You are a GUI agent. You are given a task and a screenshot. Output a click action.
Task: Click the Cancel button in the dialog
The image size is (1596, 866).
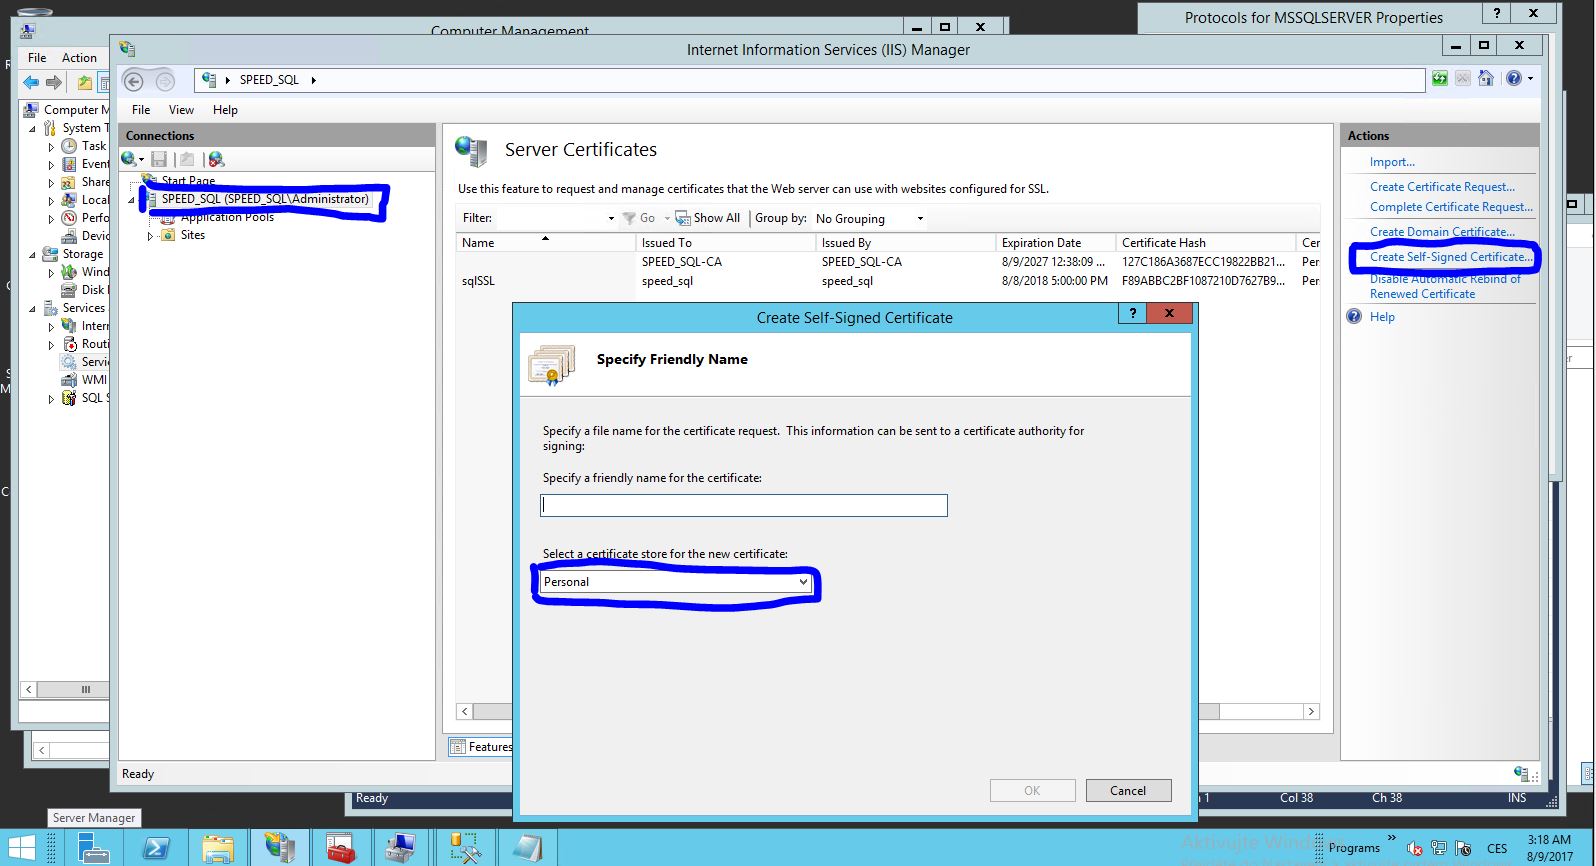coord(1128,790)
